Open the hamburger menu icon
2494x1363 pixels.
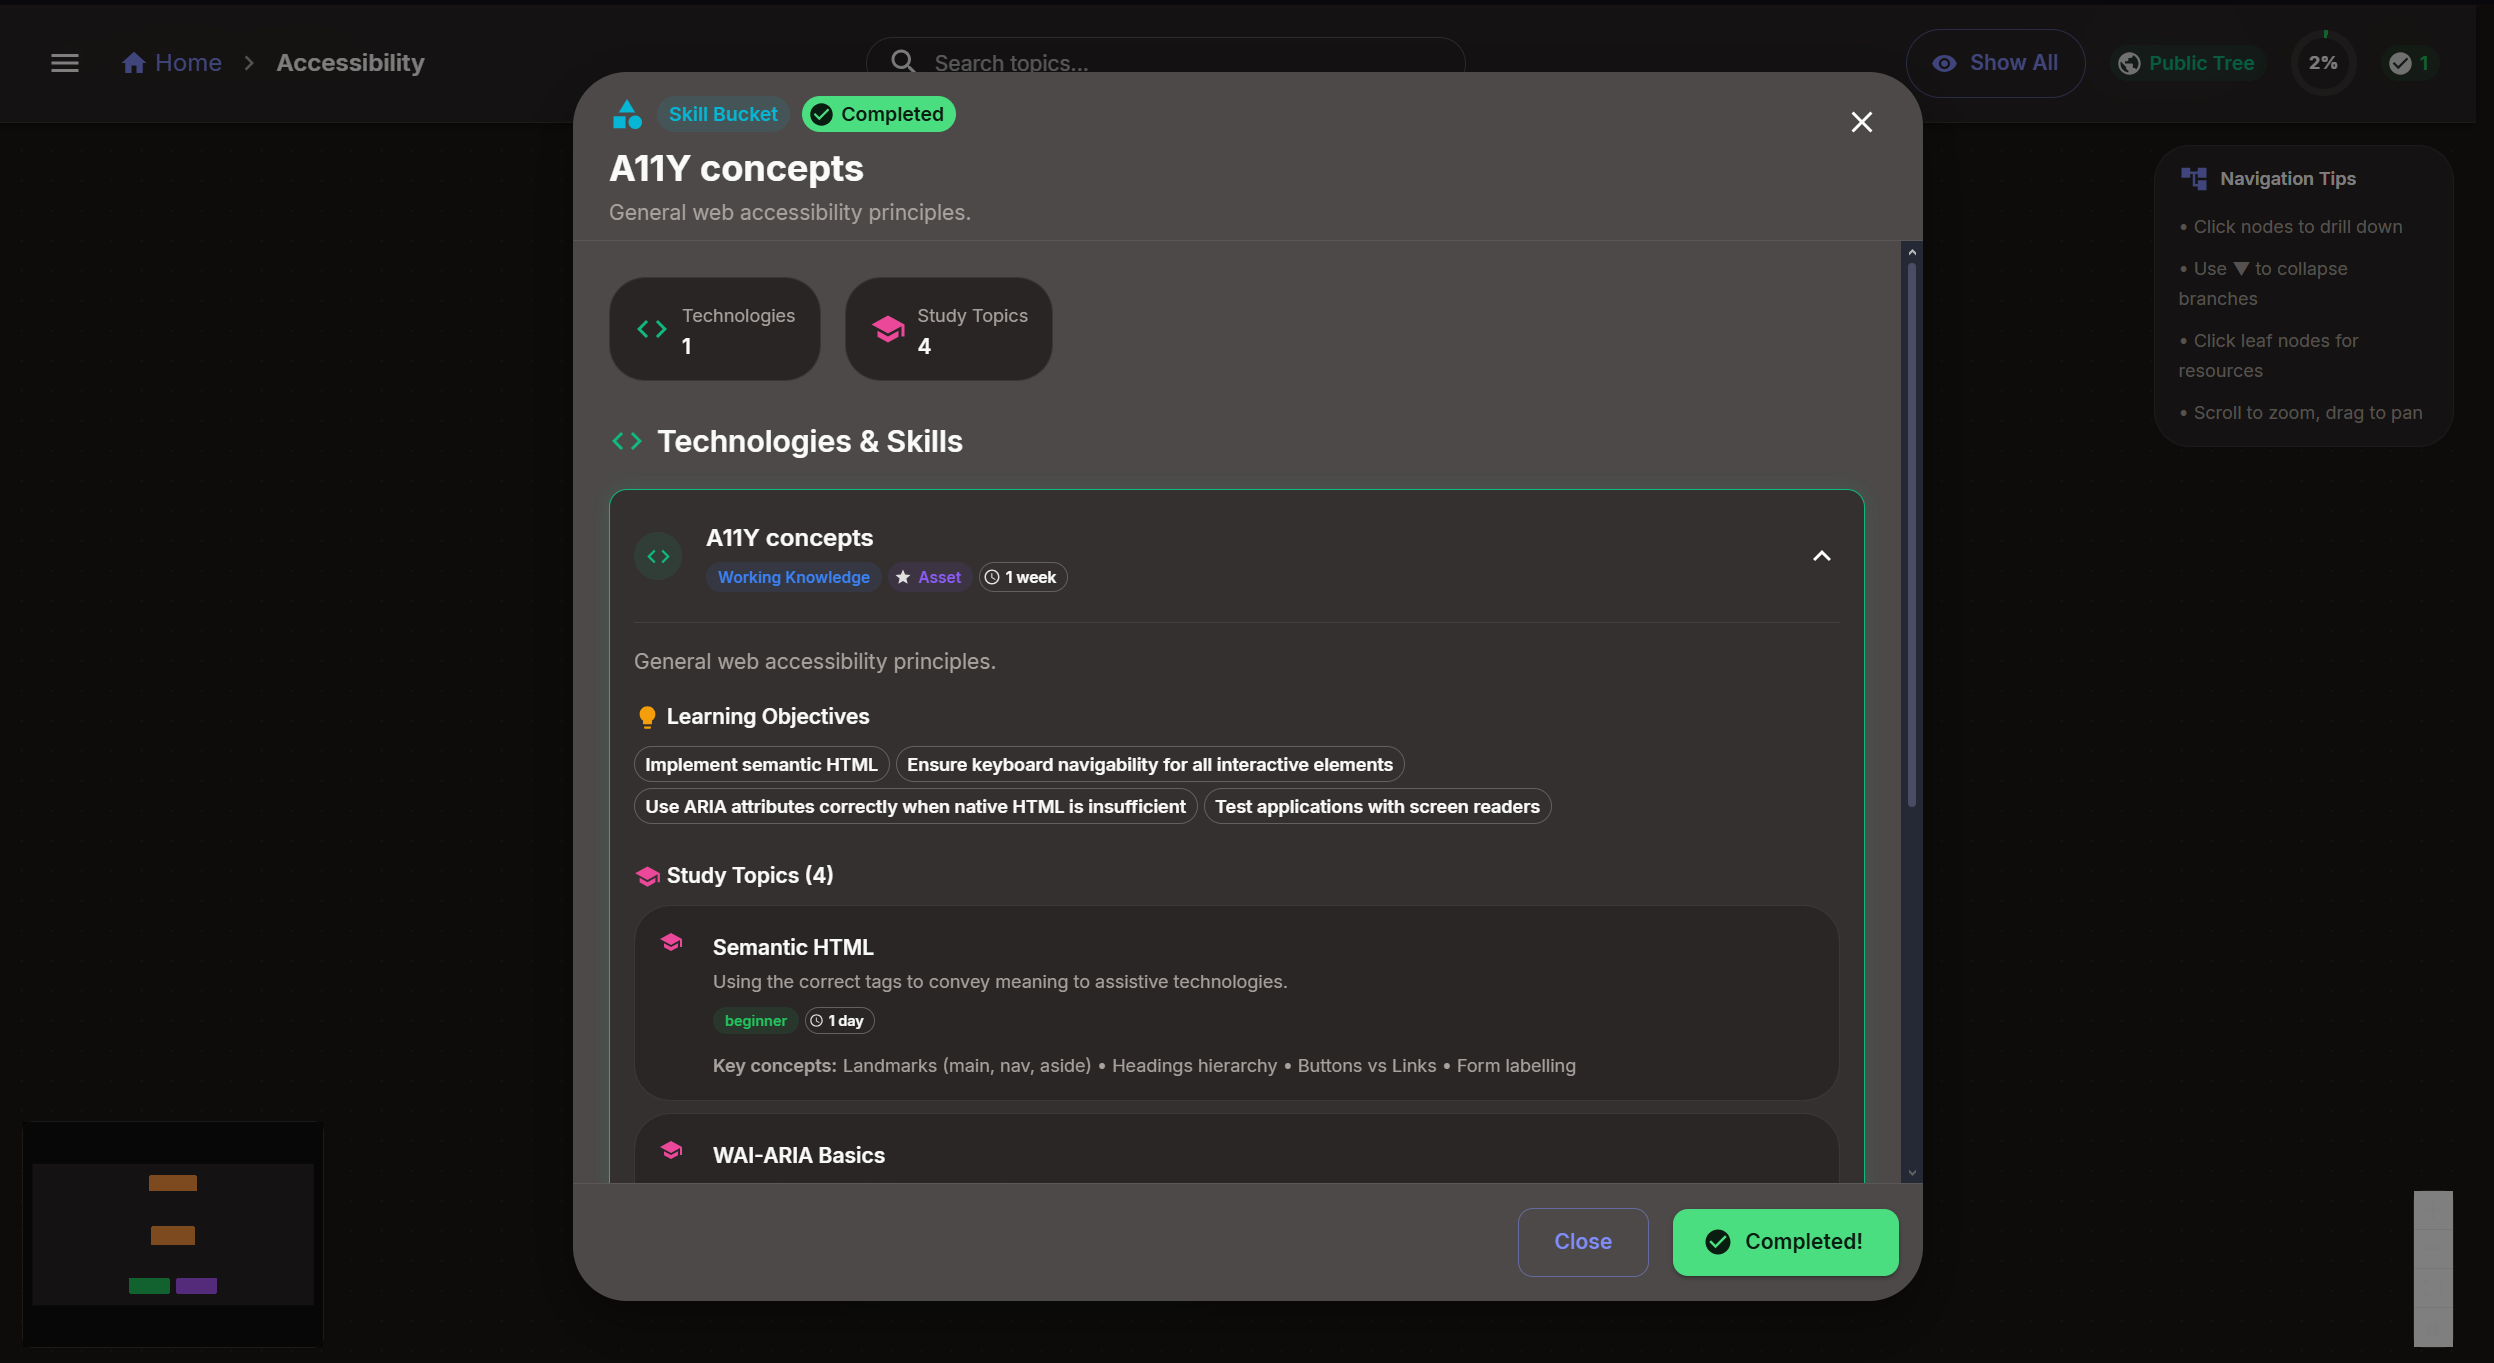(65, 63)
